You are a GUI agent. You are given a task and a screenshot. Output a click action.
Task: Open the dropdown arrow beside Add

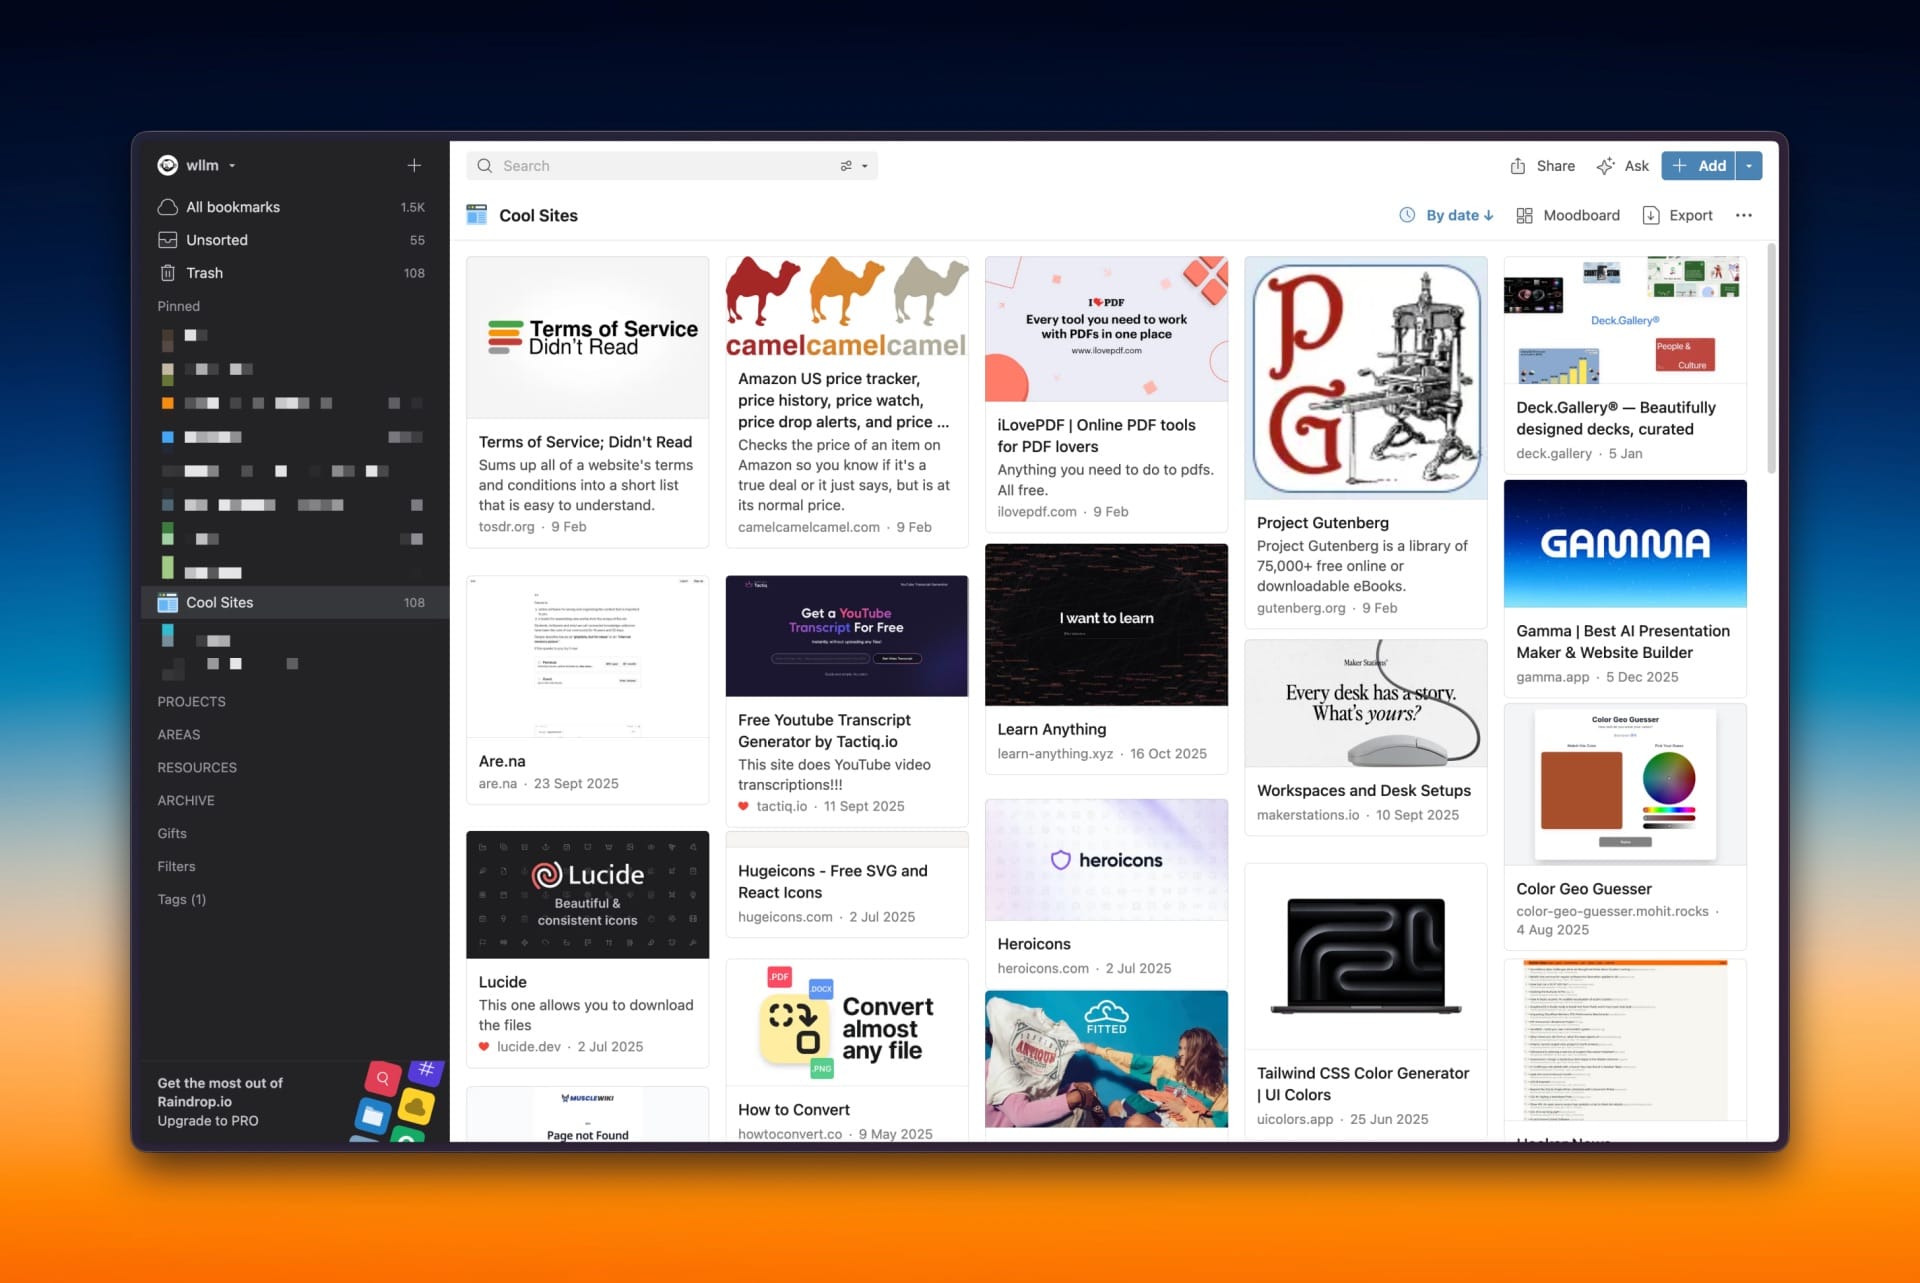1749,166
